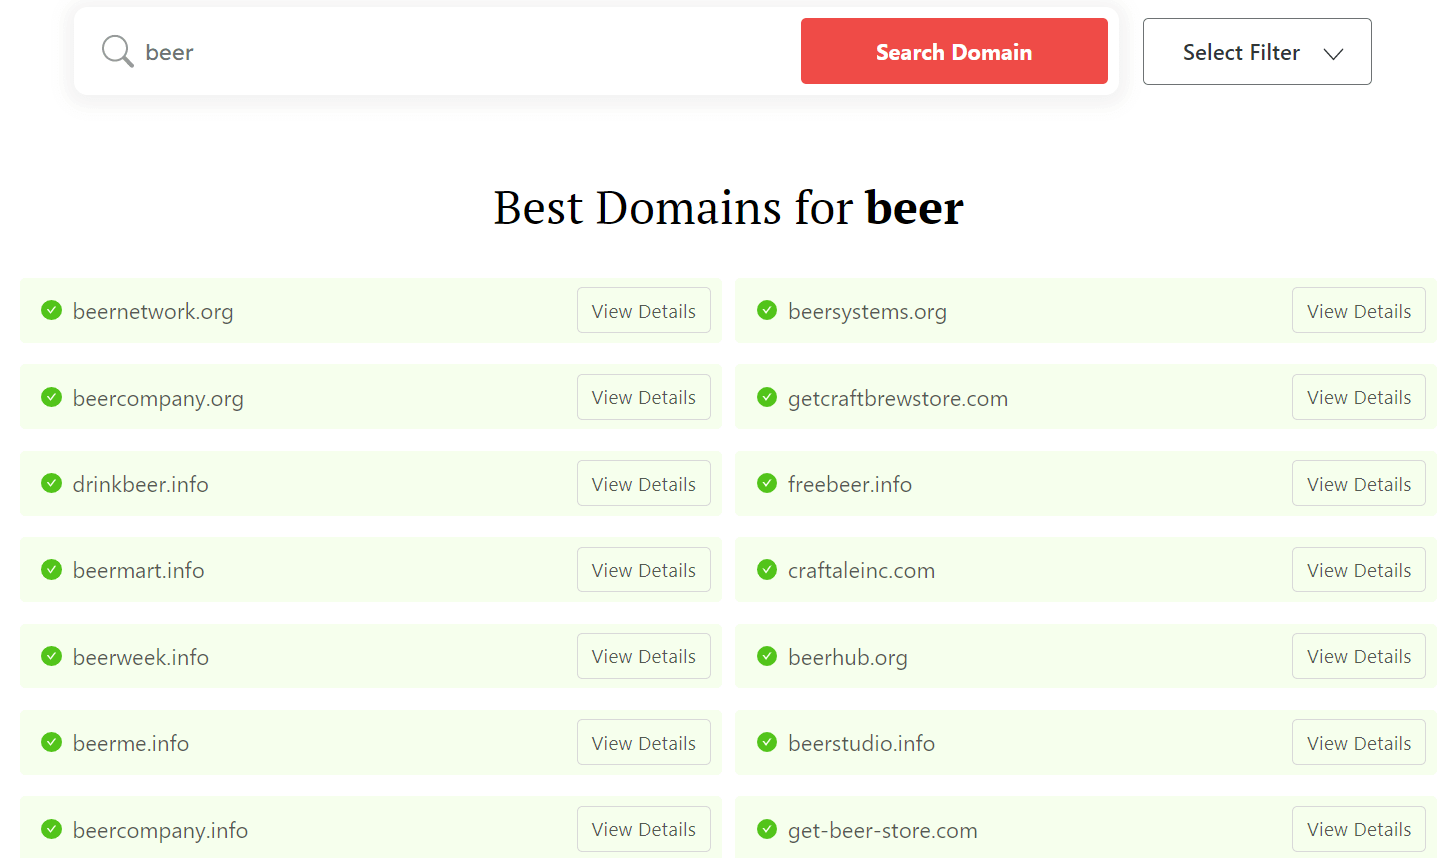Click green check icon beside craftaleinc.com
The height and width of the screenshot is (858, 1456).
tap(767, 570)
